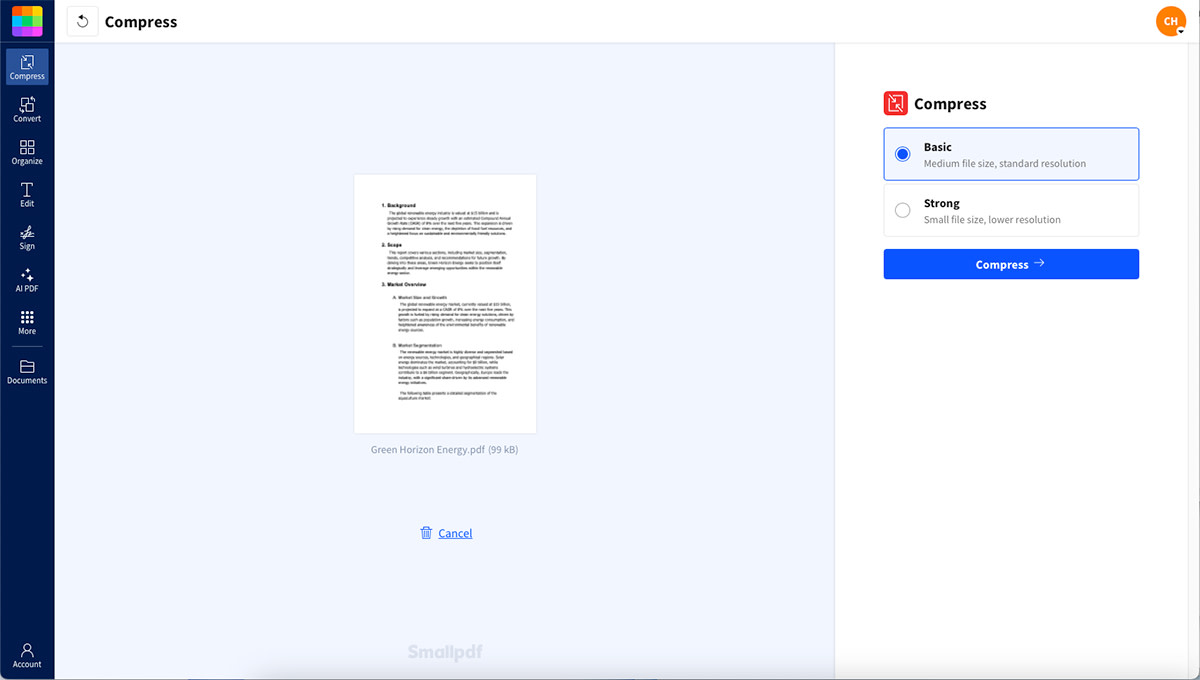
Task: Open the Smallpdf home via logo
Action: click(25, 20)
